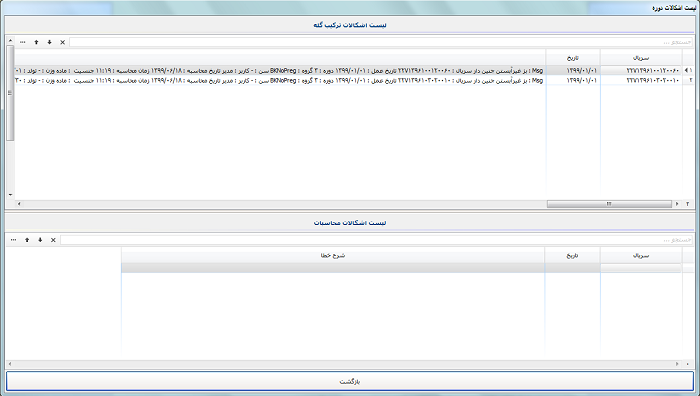The image size is (700, 396).
Task: Select the second row's date cell ۱۳۹۹/۰۱/۰۱
Action: 573,80
